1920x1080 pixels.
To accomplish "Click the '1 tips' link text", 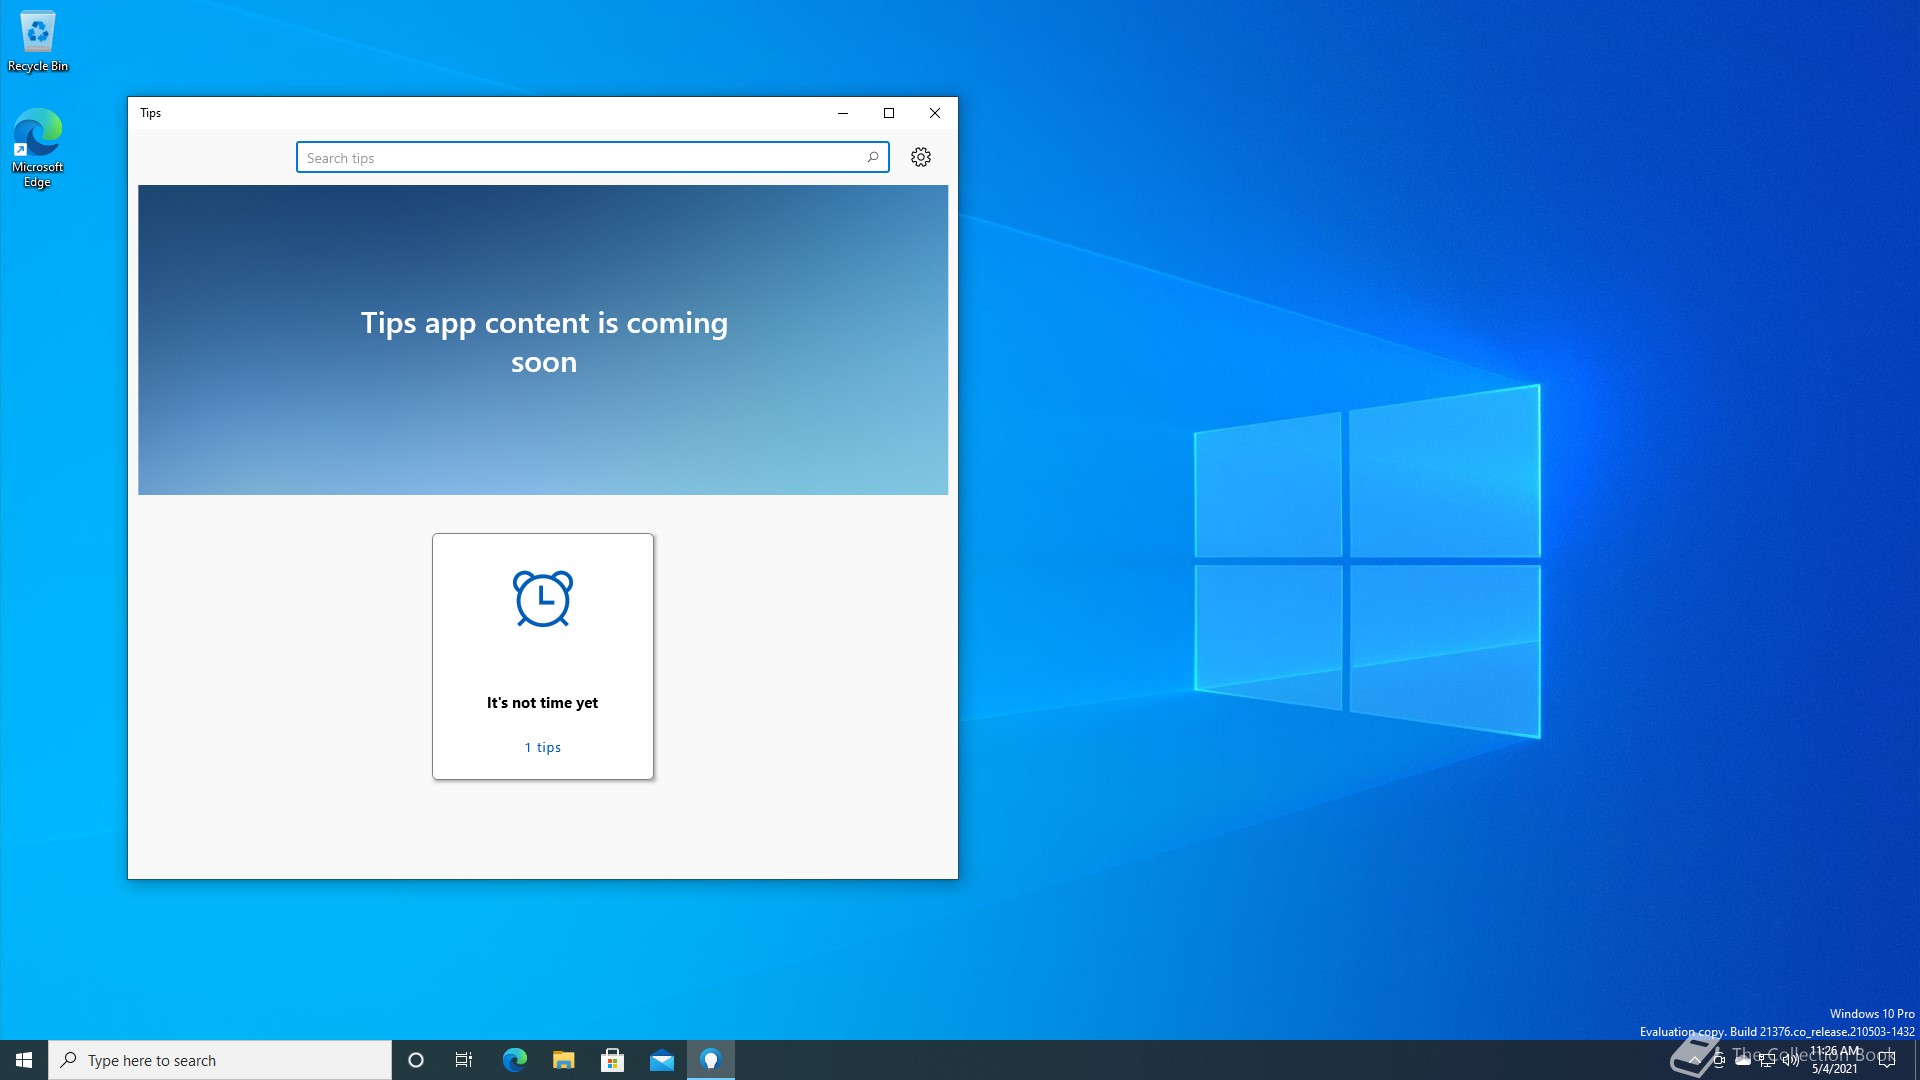I will [x=543, y=747].
